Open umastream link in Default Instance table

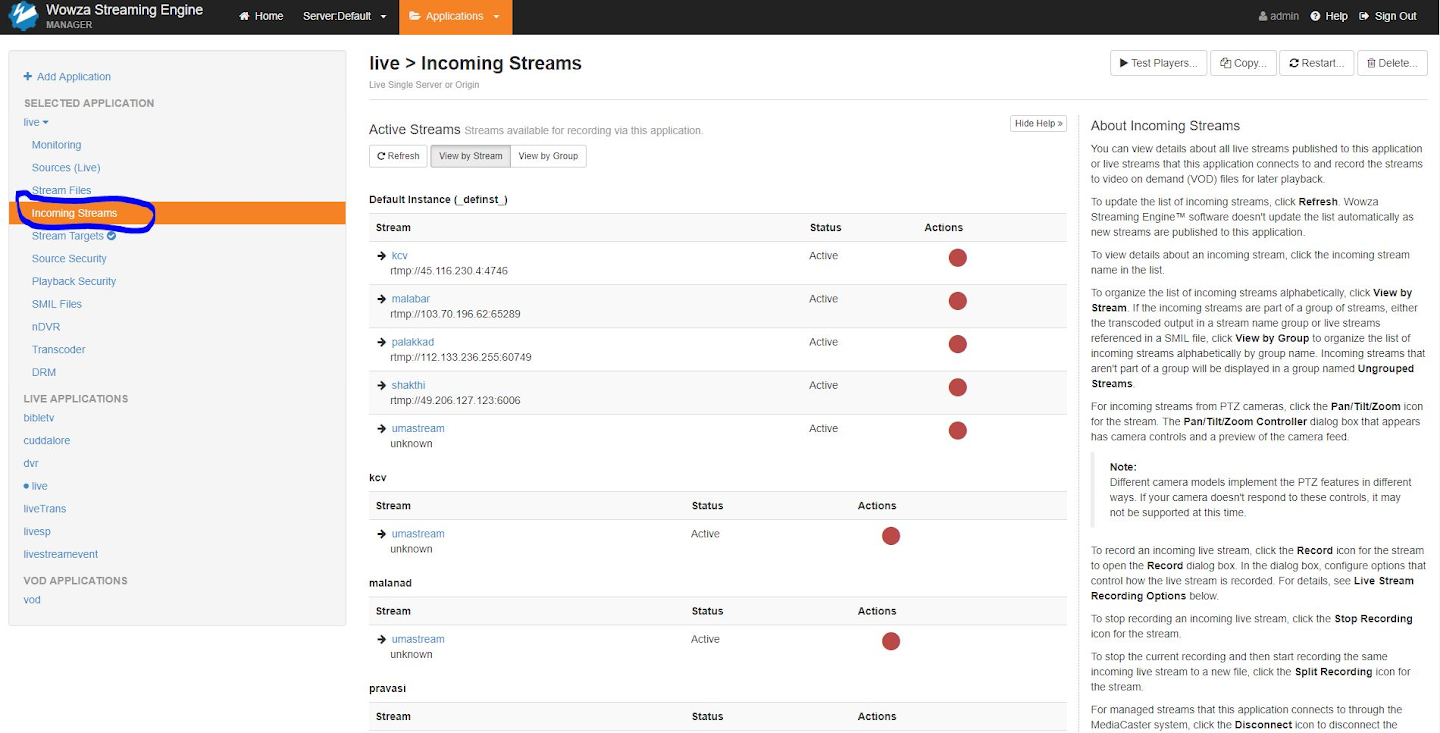tap(418, 428)
